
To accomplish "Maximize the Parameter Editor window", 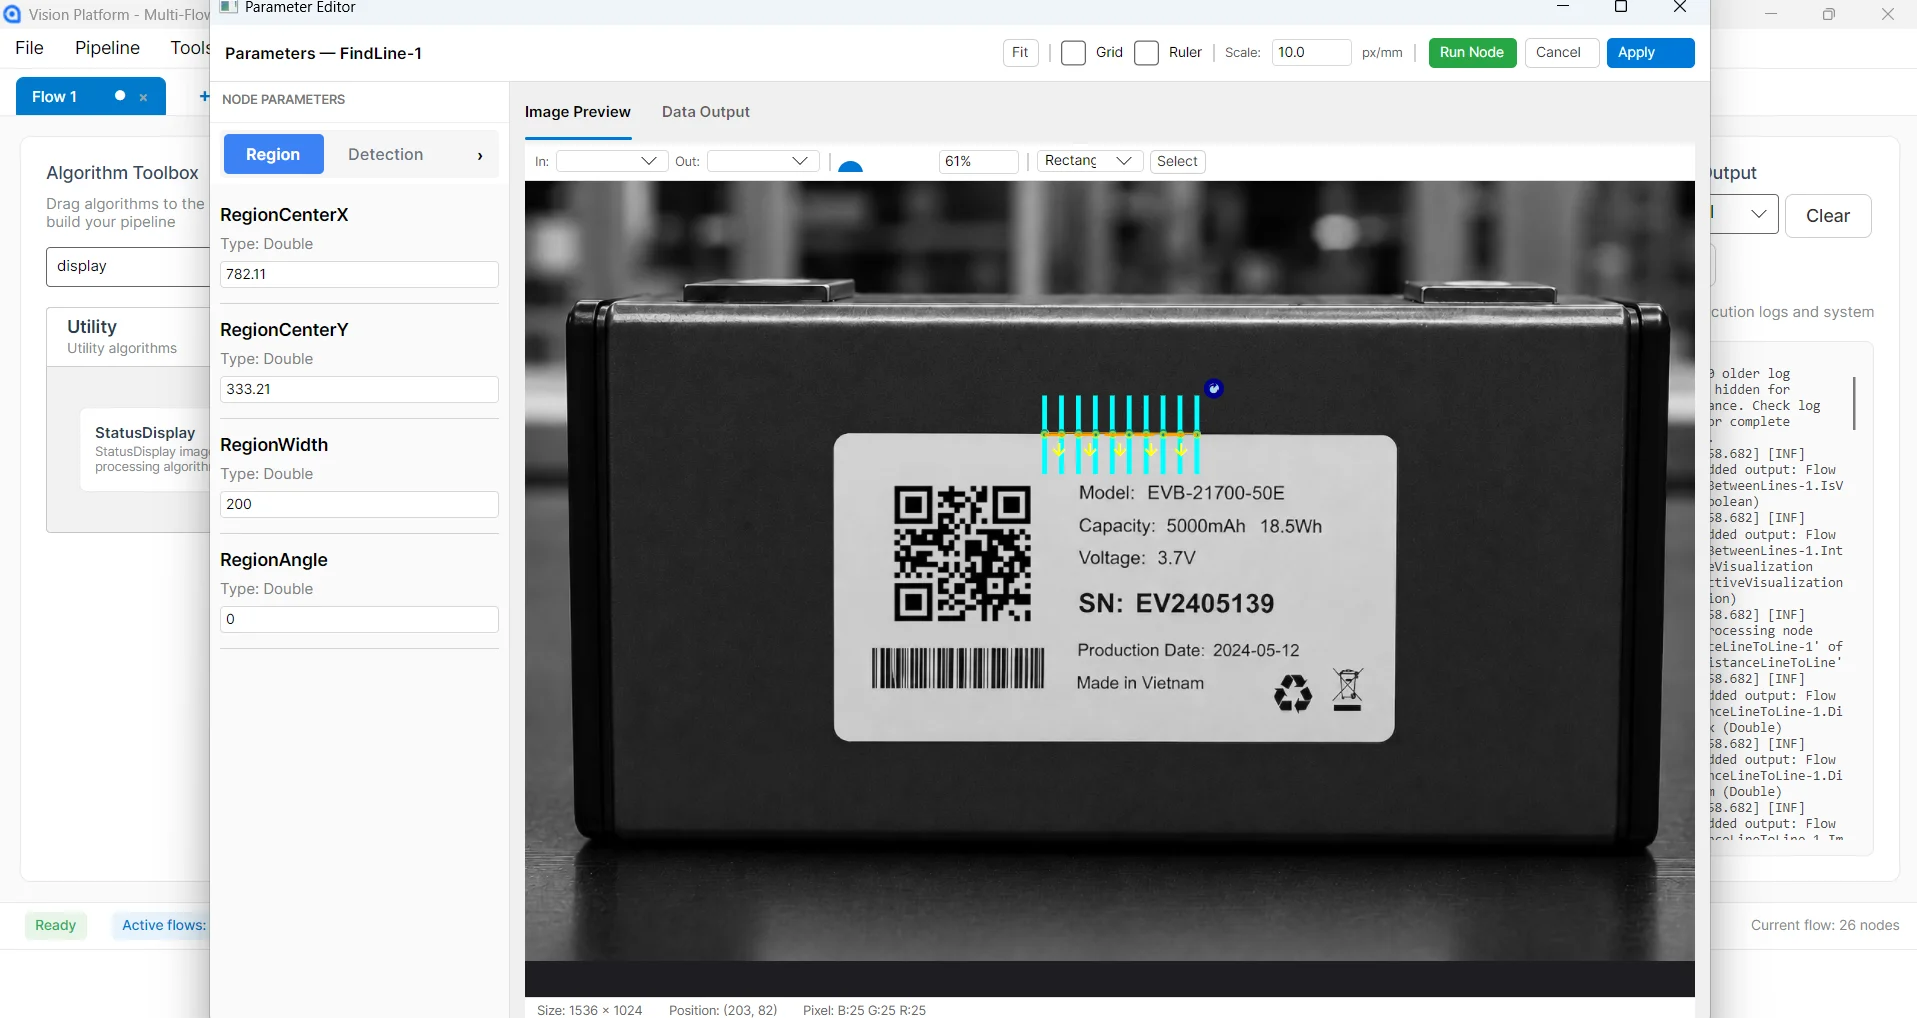I will click(1621, 7).
